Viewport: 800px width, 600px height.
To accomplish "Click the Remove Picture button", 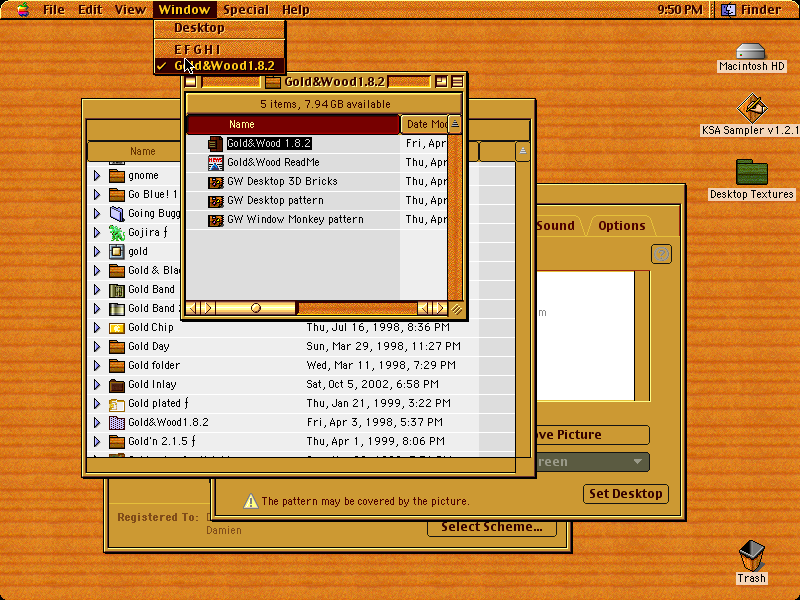I will (x=592, y=435).
